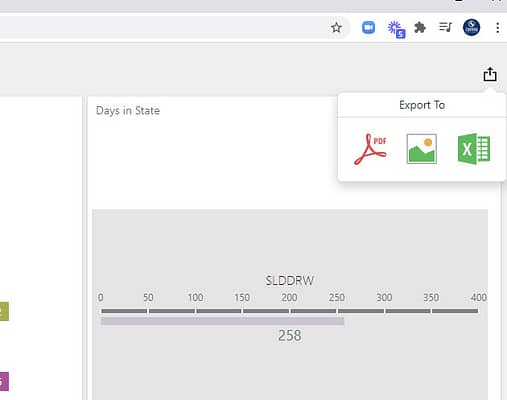Click the 258 value label
Image resolution: width=507 pixels, height=400 pixels.
[x=290, y=335]
